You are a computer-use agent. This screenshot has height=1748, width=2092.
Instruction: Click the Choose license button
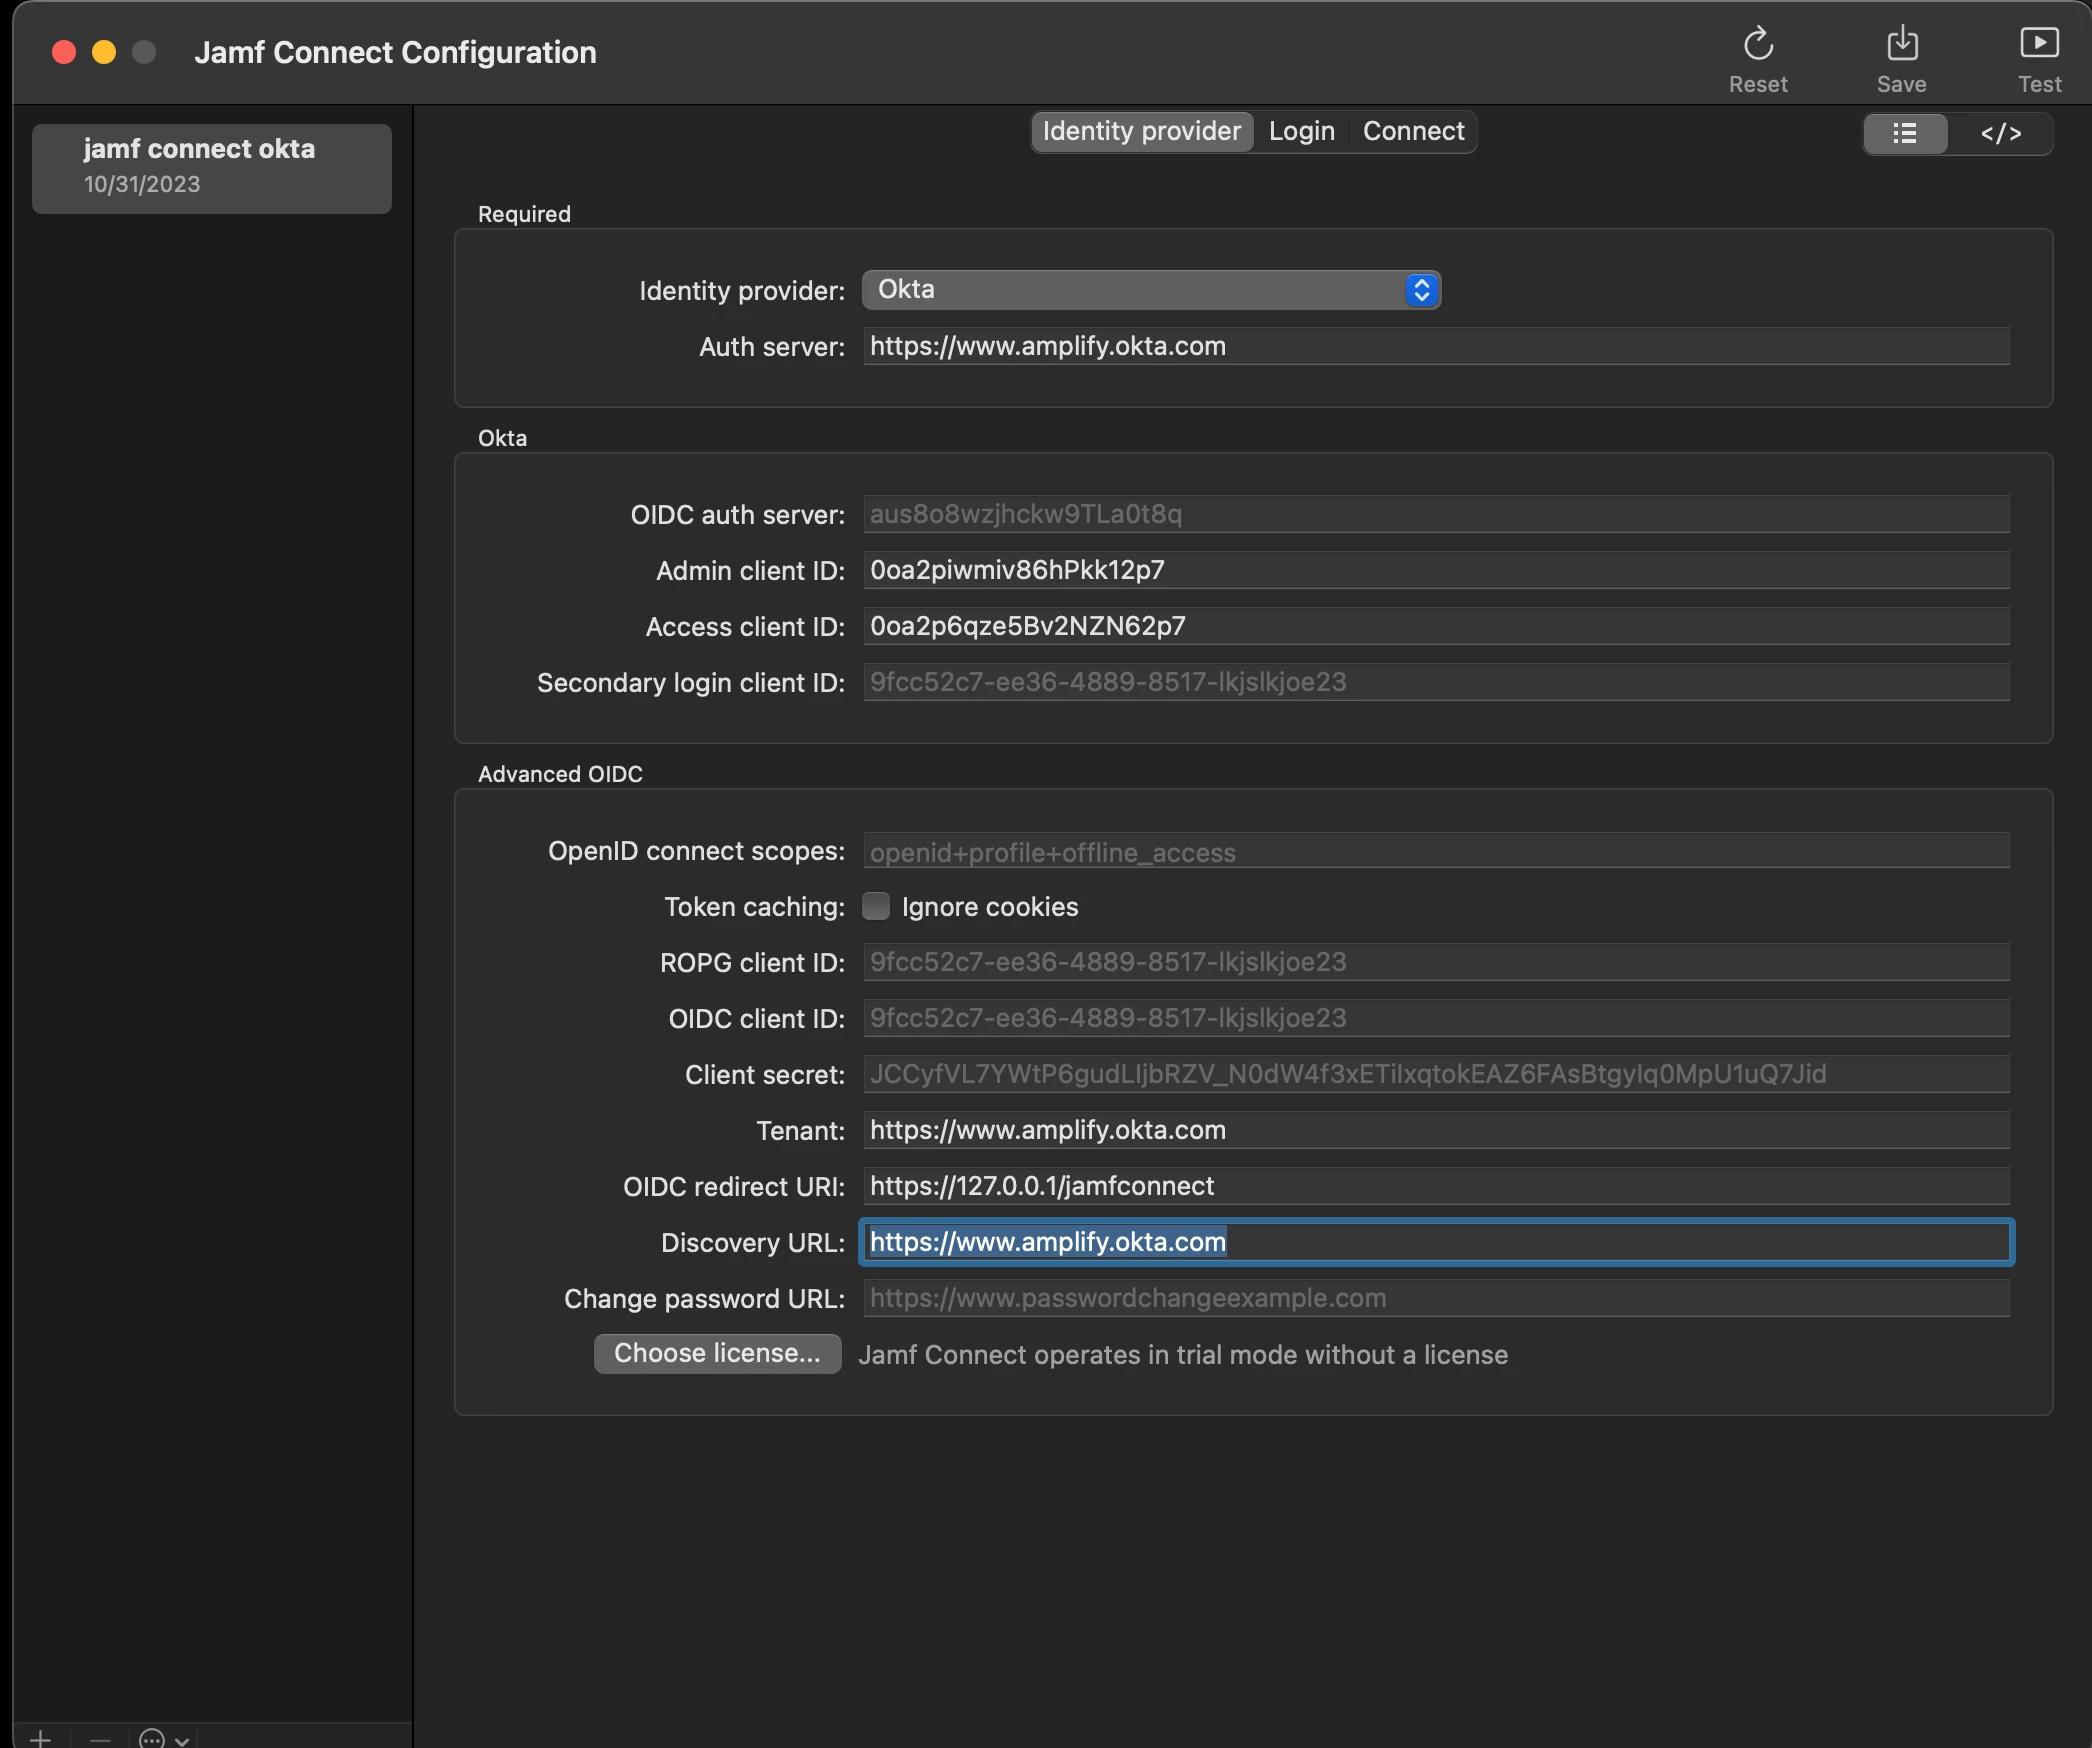click(x=717, y=1353)
